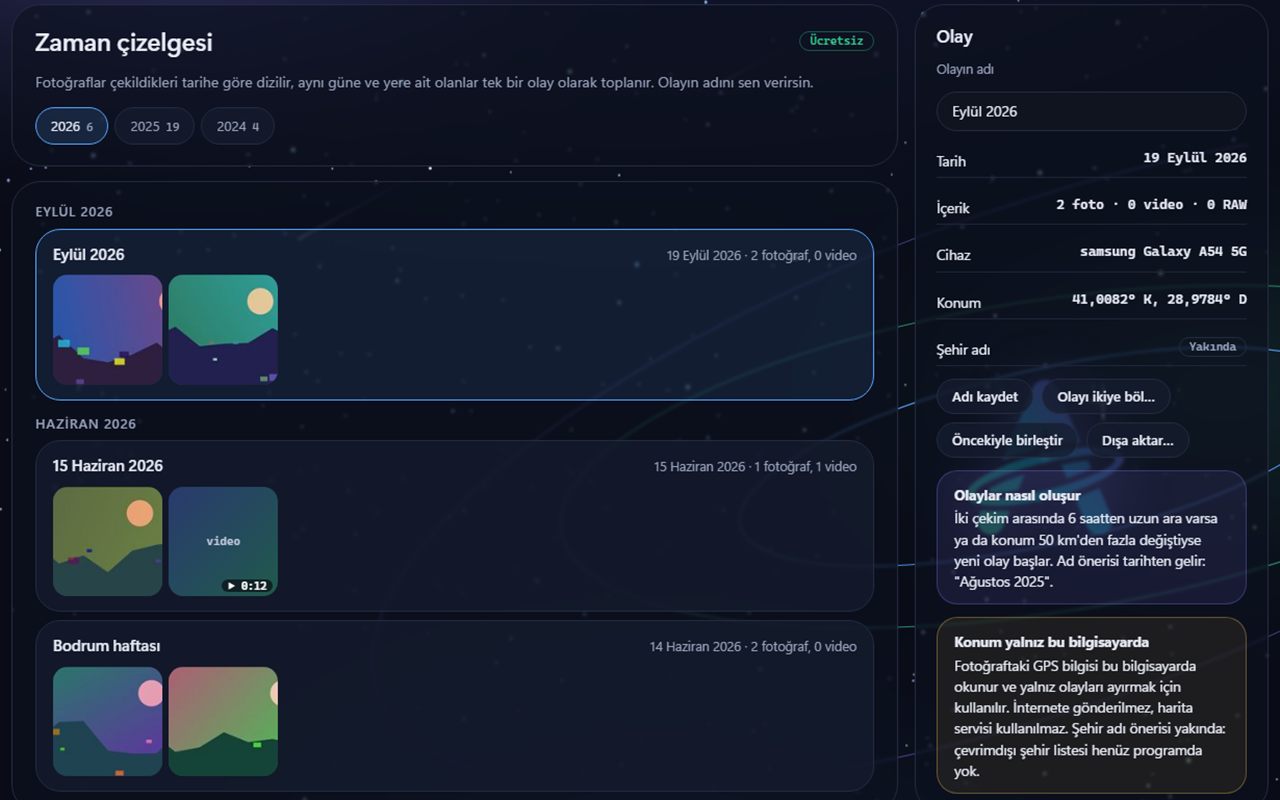Image resolution: width=1280 pixels, height=800 pixels.
Task: Open the photo thumbnail in 15 Haziran 2026
Action: pyautogui.click(x=107, y=541)
